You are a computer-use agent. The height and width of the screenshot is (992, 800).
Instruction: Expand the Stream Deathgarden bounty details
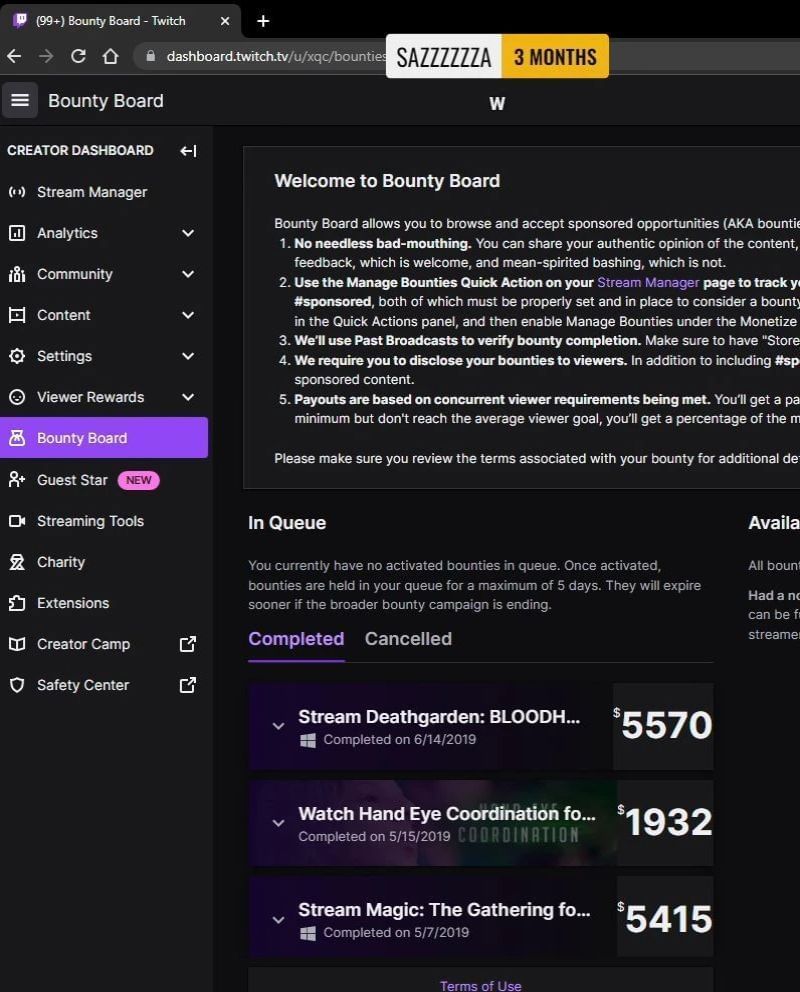[x=278, y=726]
